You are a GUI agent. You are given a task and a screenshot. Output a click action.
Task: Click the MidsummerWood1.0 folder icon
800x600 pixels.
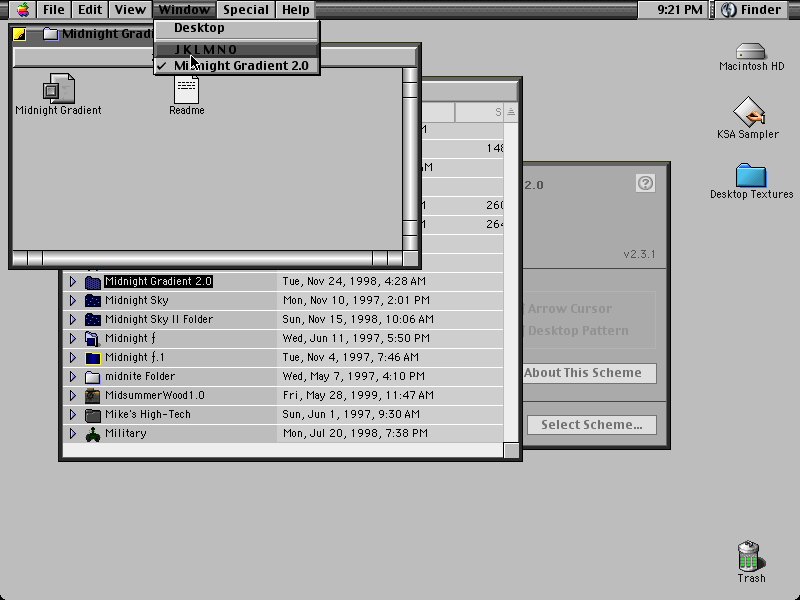[x=92, y=395]
